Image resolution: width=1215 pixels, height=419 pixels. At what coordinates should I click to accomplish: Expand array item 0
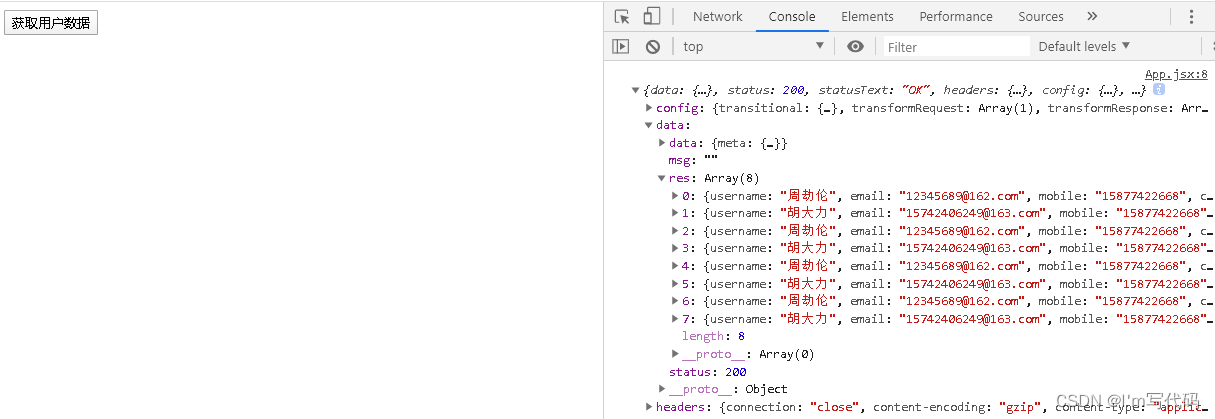coord(675,196)
